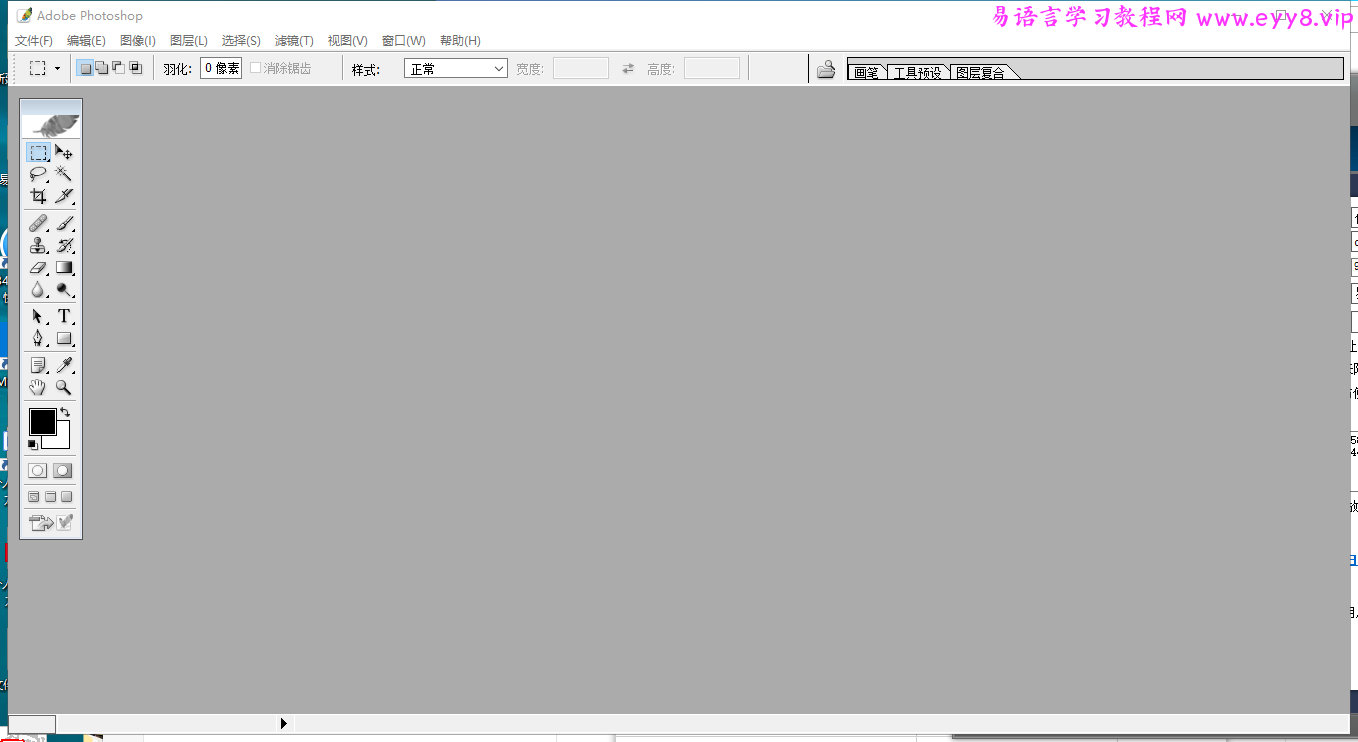Open the marquee tool flyout arrow
This screenshot has width=1358, height=742.
pos(57,68)
